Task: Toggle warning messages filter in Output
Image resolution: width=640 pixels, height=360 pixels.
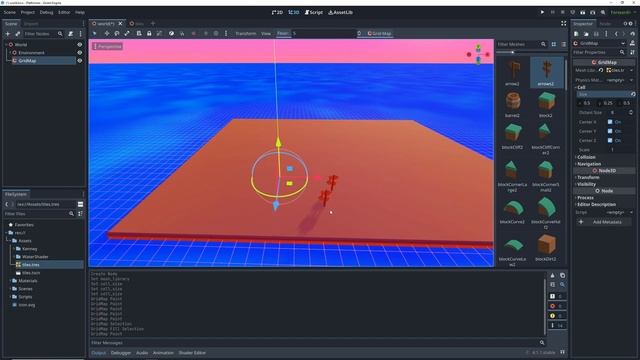Action: click(x=557, y=316)
